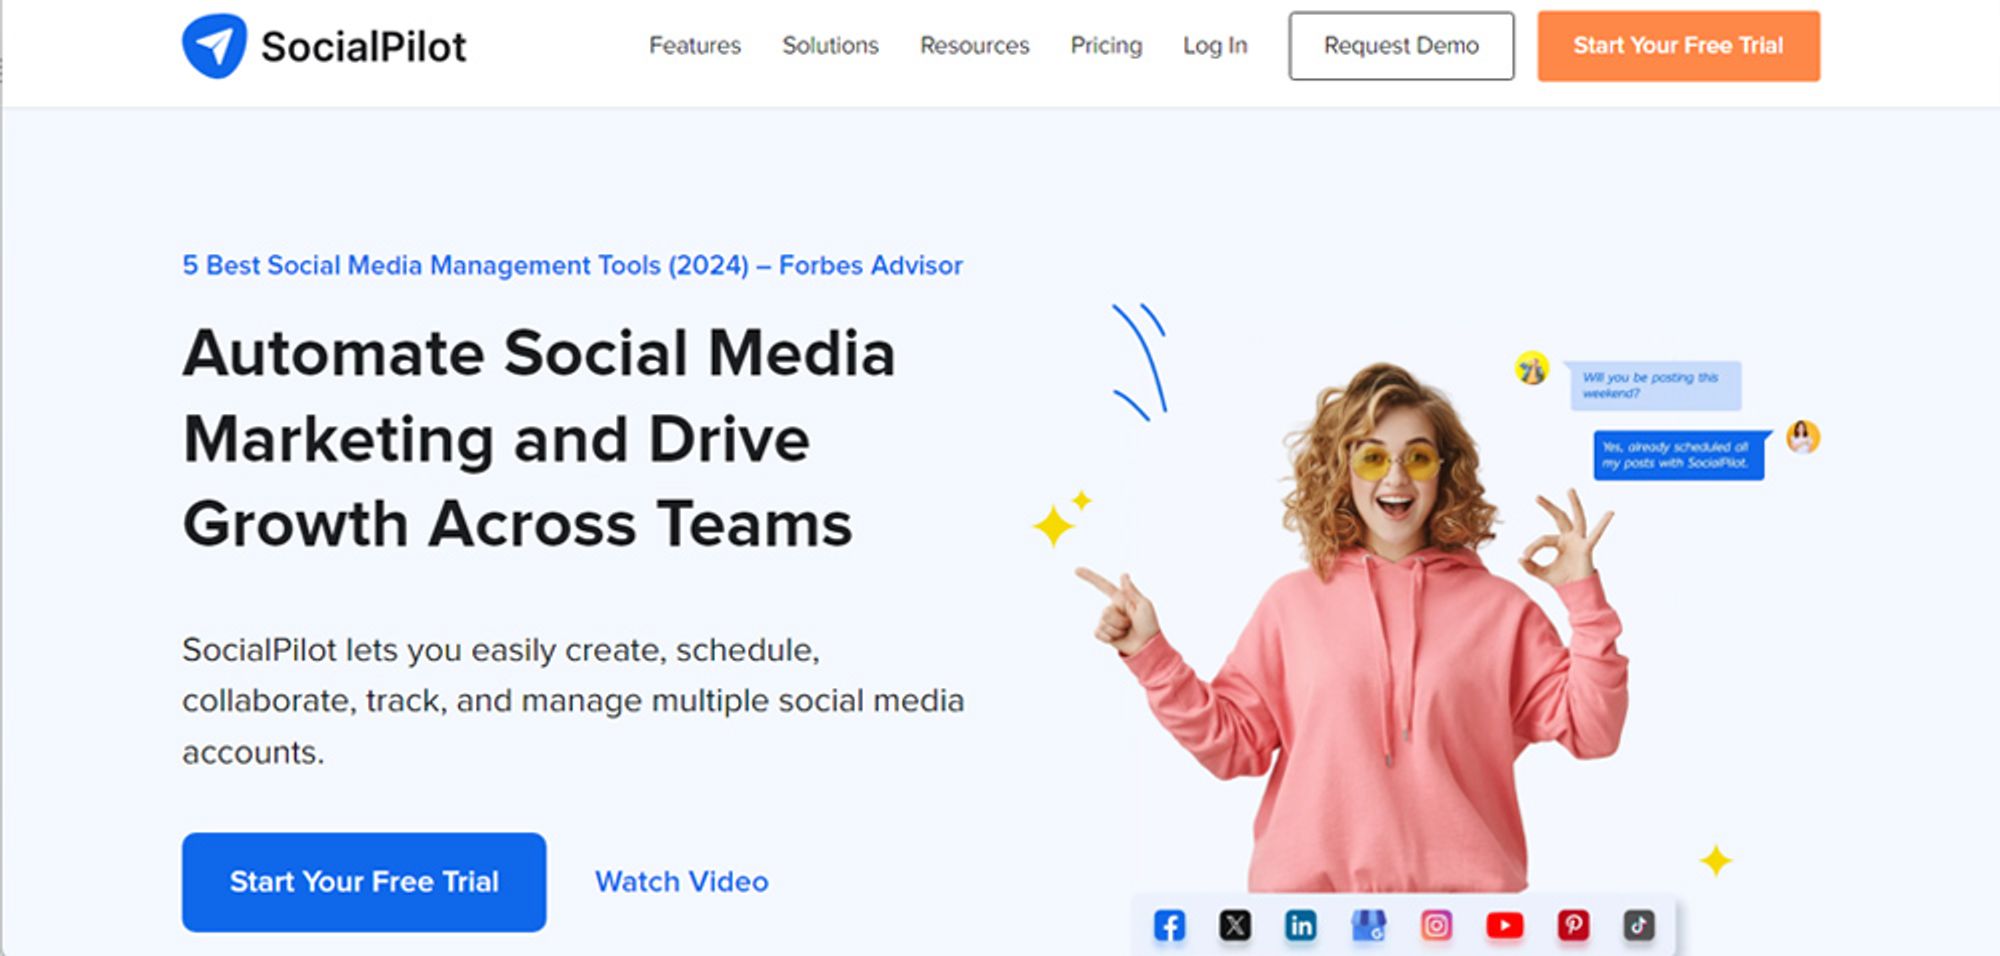Click the headline 'Automate Social Media Marketing' text
This screenshot has width=2000, height=956.
(x=538, y=439)
